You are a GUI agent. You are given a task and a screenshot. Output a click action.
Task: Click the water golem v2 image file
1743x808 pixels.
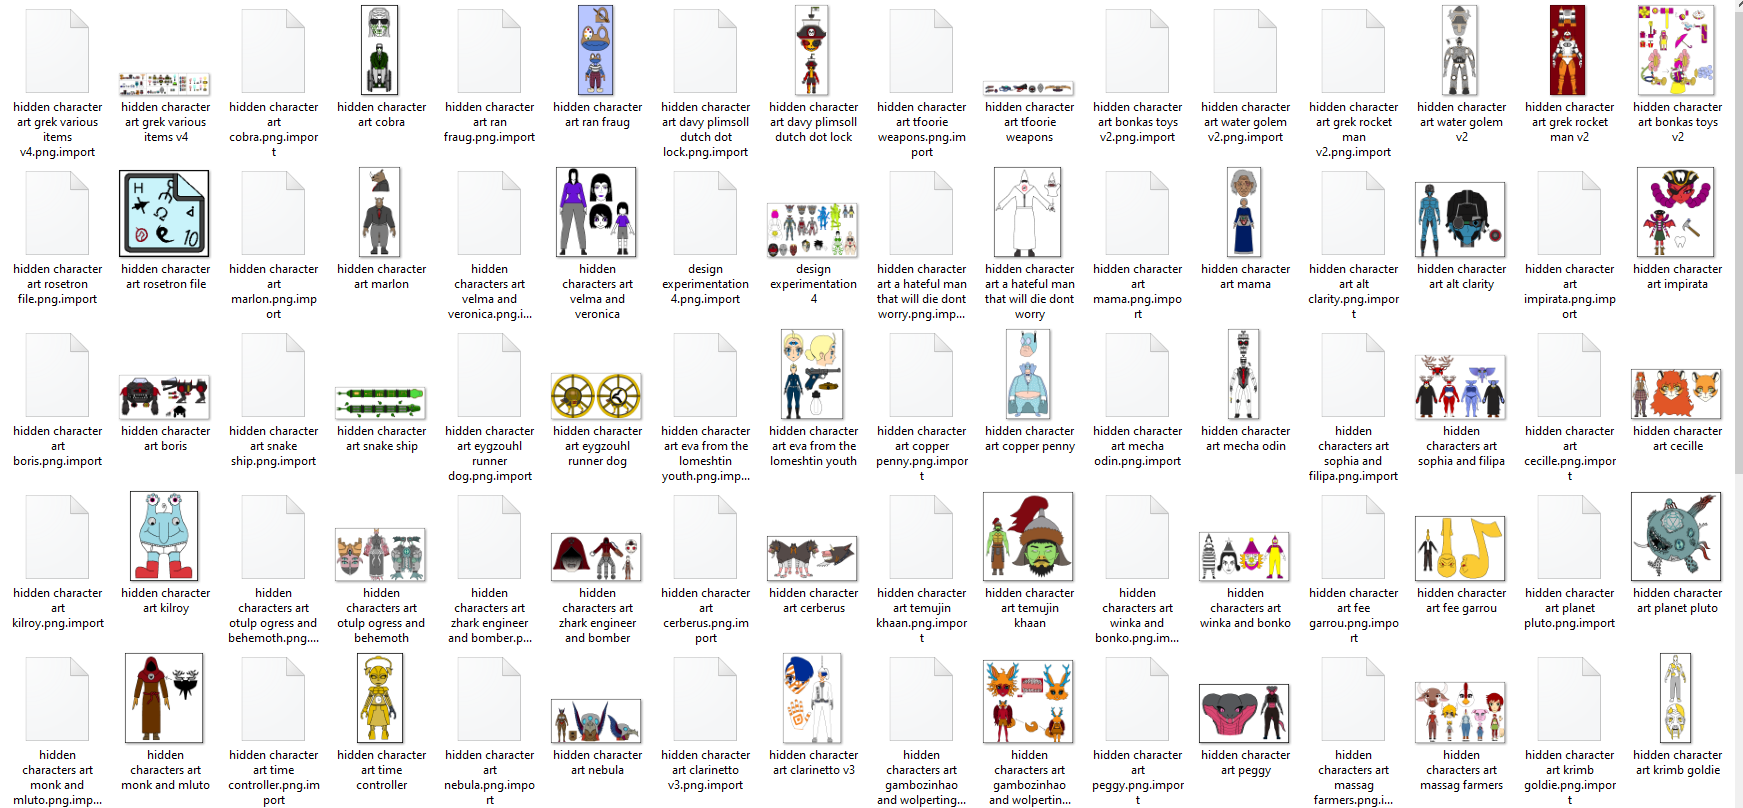(1460, 50)
